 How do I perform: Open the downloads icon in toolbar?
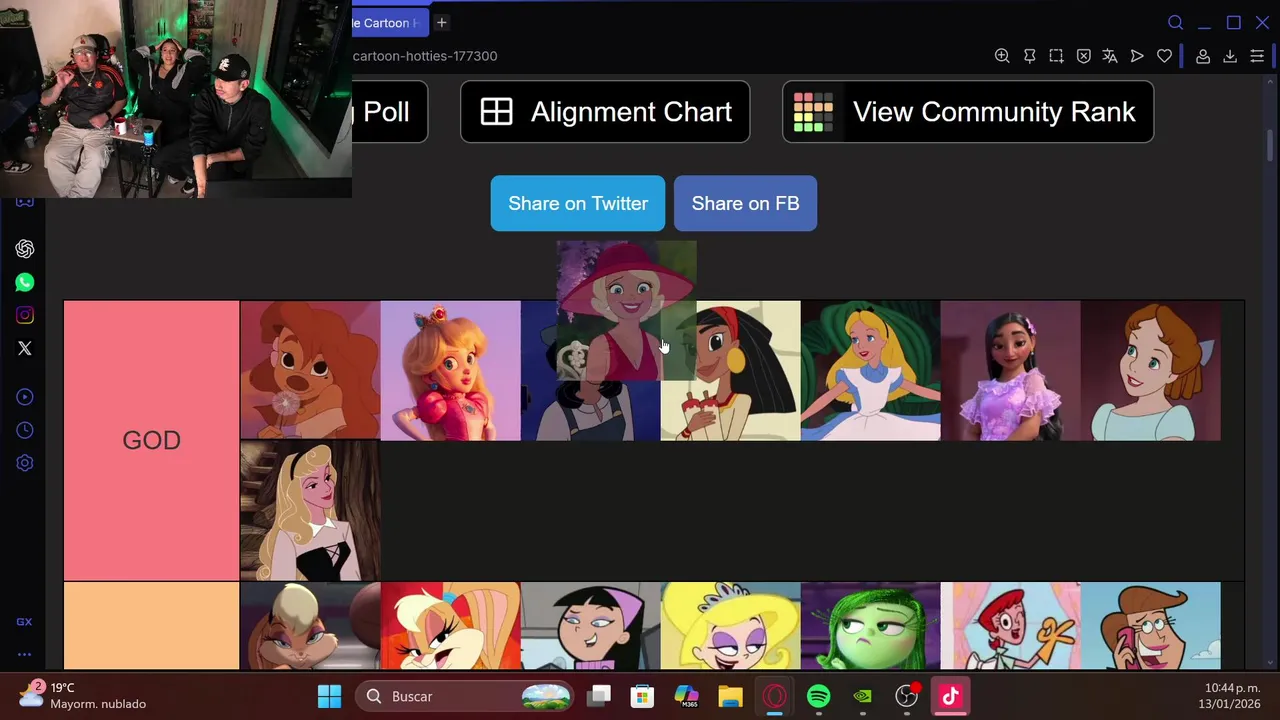[x=1230, y=56]
